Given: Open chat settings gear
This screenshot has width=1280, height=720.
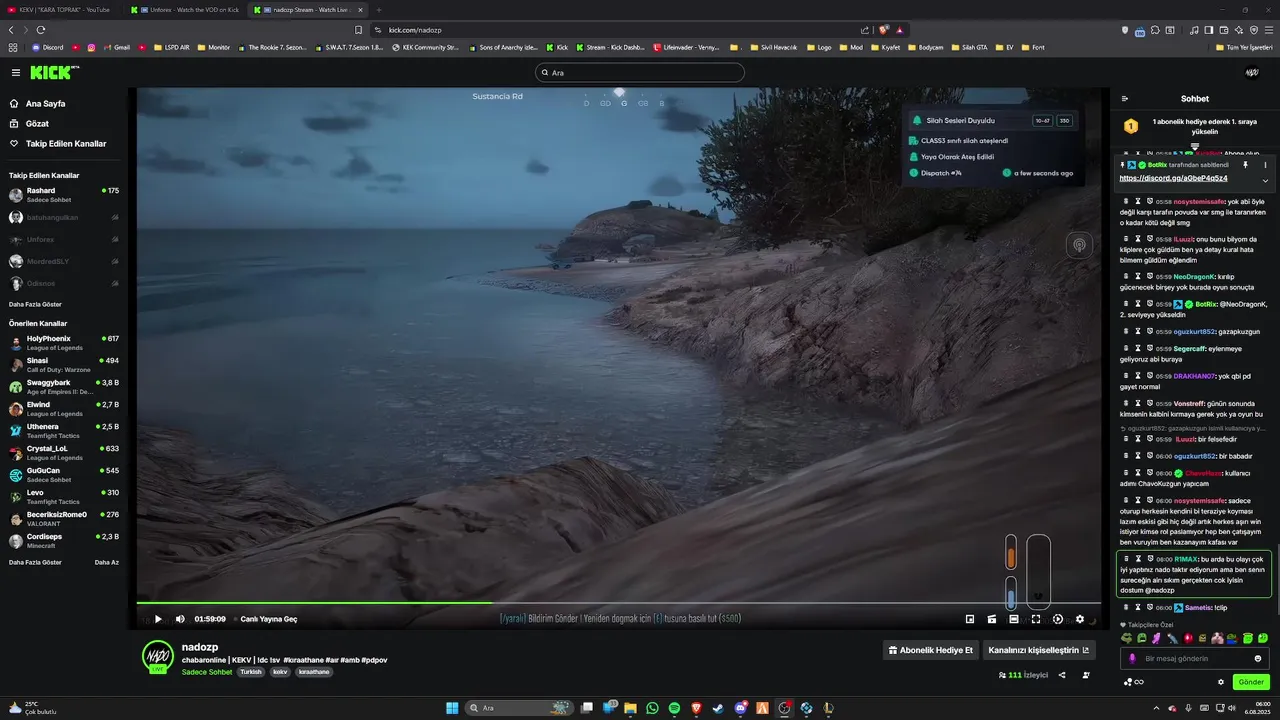Looking at the screenshot, I should [1221, 682].
